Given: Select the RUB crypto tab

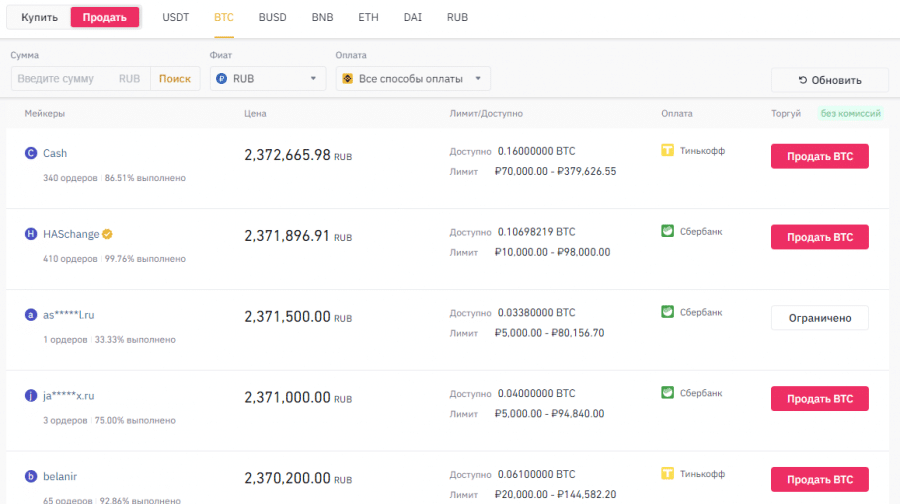Looking at the screenshot, I should [457, 17].
